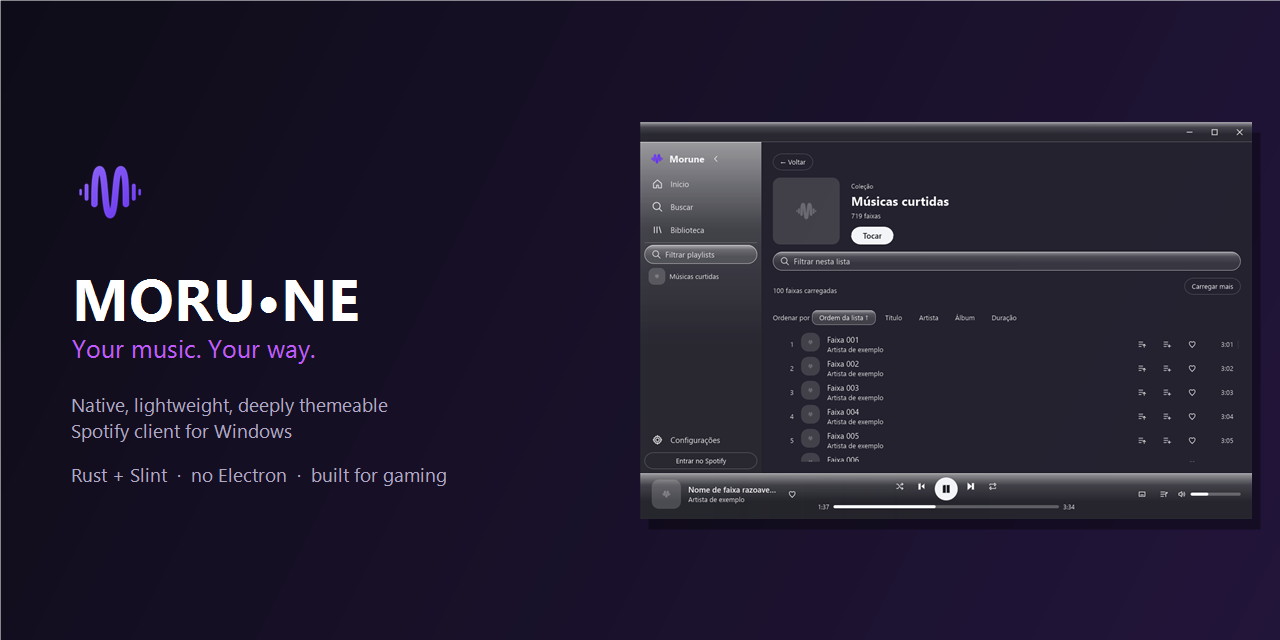
Task: Like Faixa 001 with heart icon
Action: [1192, 345]
